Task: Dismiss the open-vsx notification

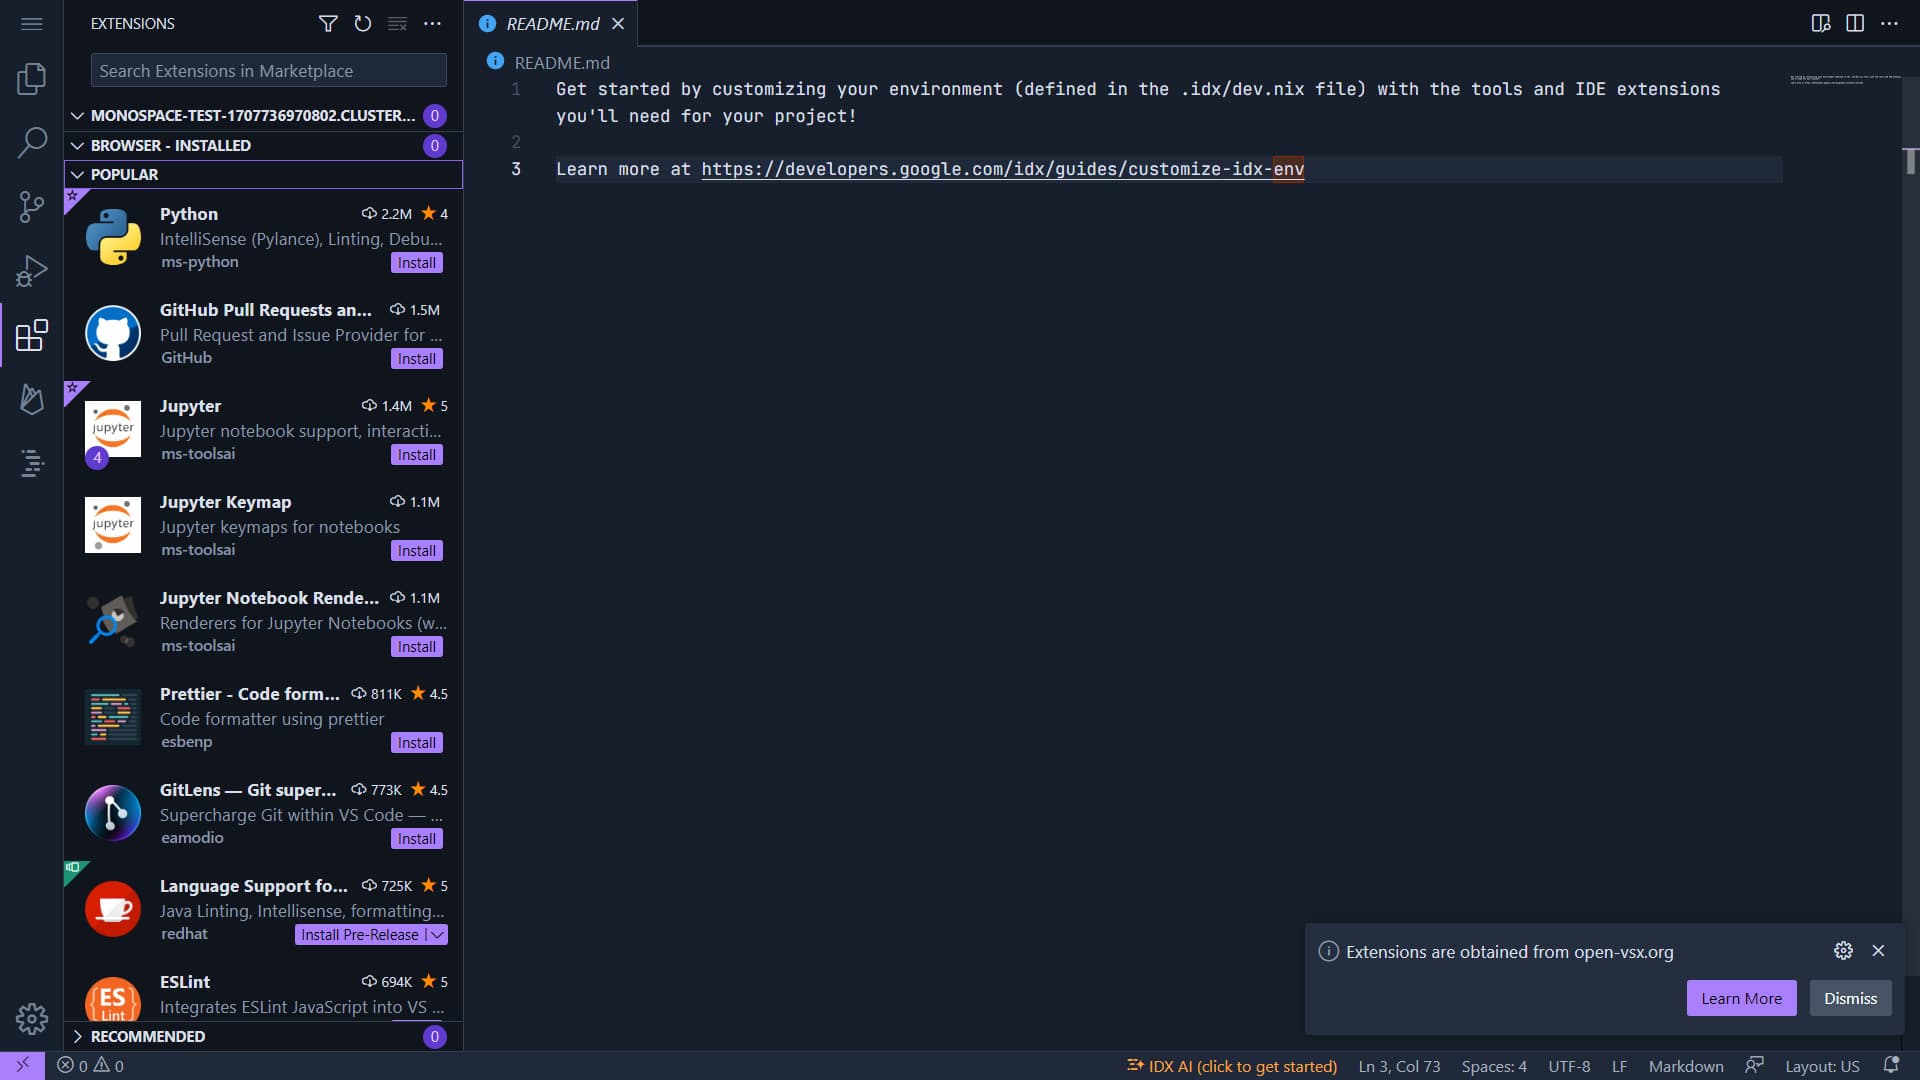Action: point(1850,998)
